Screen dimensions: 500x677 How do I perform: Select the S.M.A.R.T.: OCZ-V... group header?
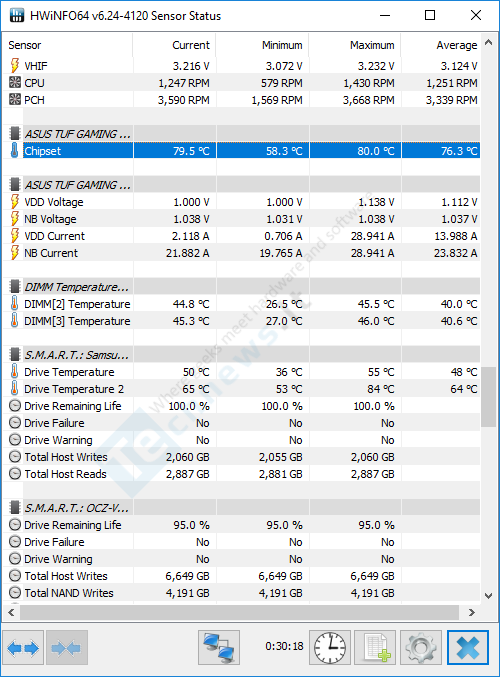coord(242,508)
